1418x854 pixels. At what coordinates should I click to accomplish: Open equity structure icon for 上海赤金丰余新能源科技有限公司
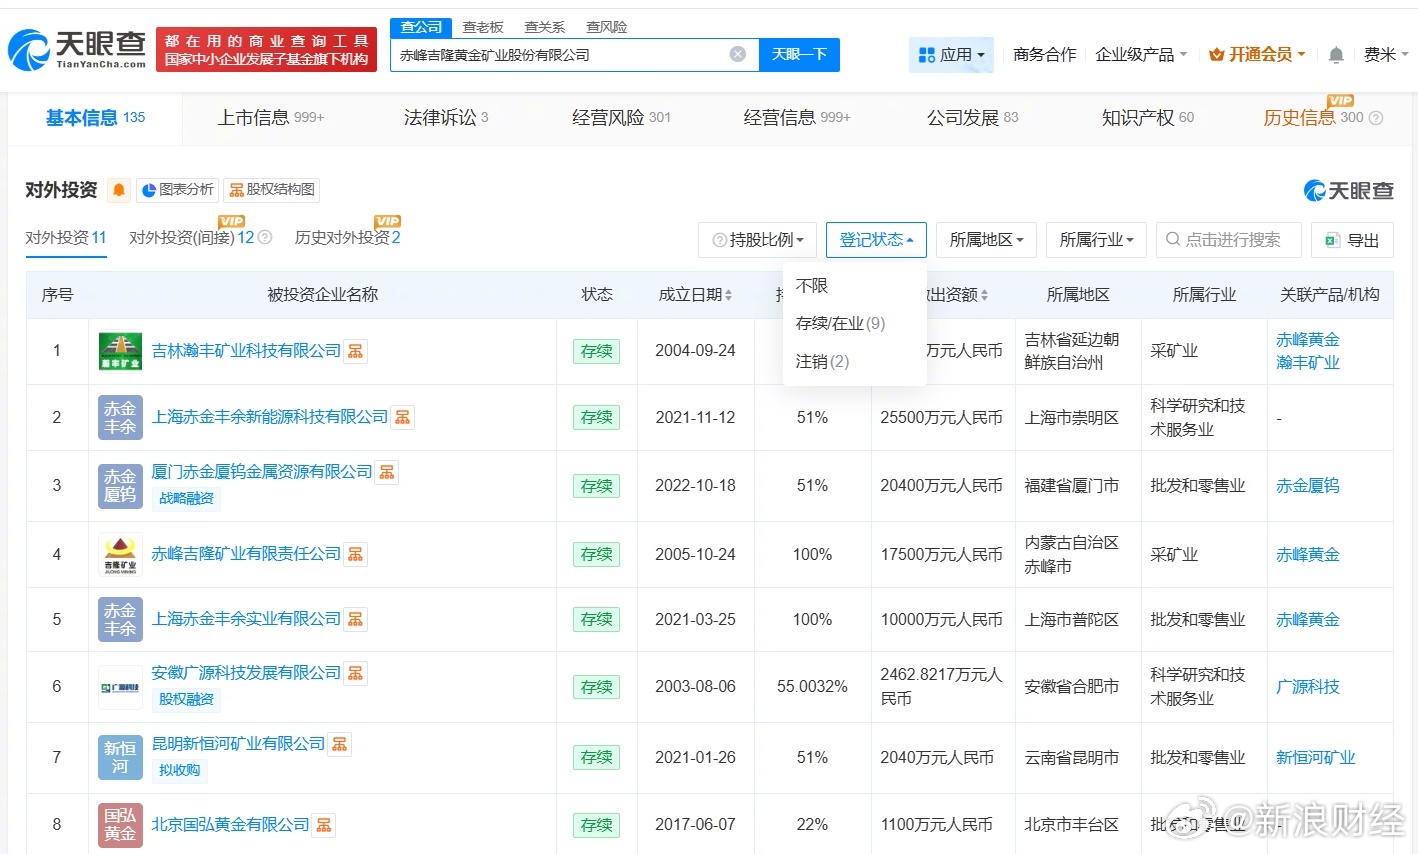tap(402, 417)
